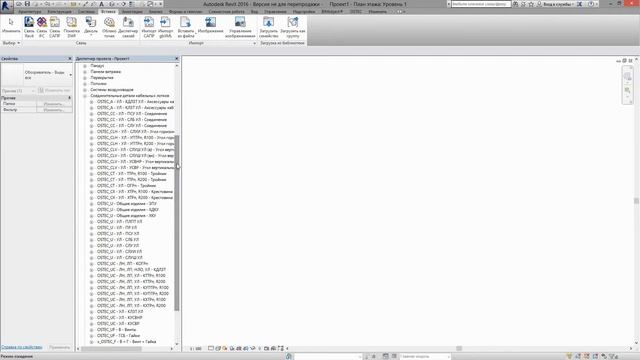Screen dimensions: 640x360
Task: Switch to the Совместная работа tab
Action: pyautogui.click(x=227, y=12)
